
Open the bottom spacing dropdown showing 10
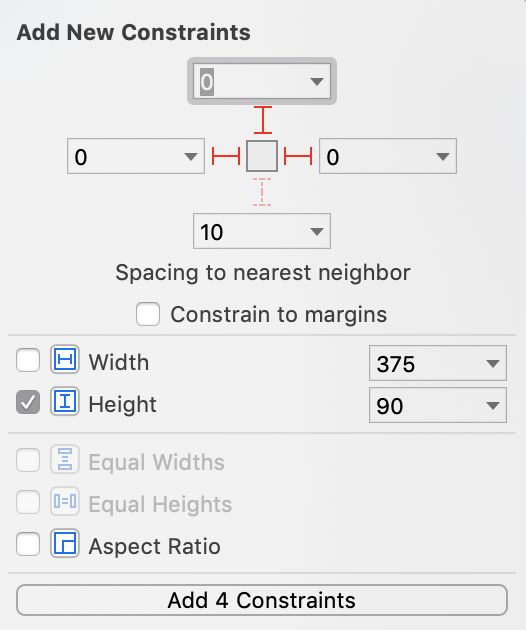coord(317,231)
